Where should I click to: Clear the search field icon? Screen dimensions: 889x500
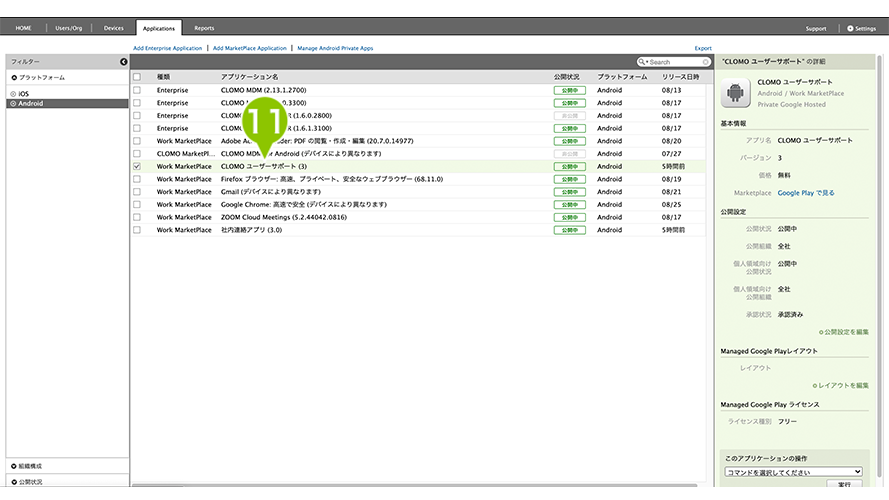tap(705, 62)
